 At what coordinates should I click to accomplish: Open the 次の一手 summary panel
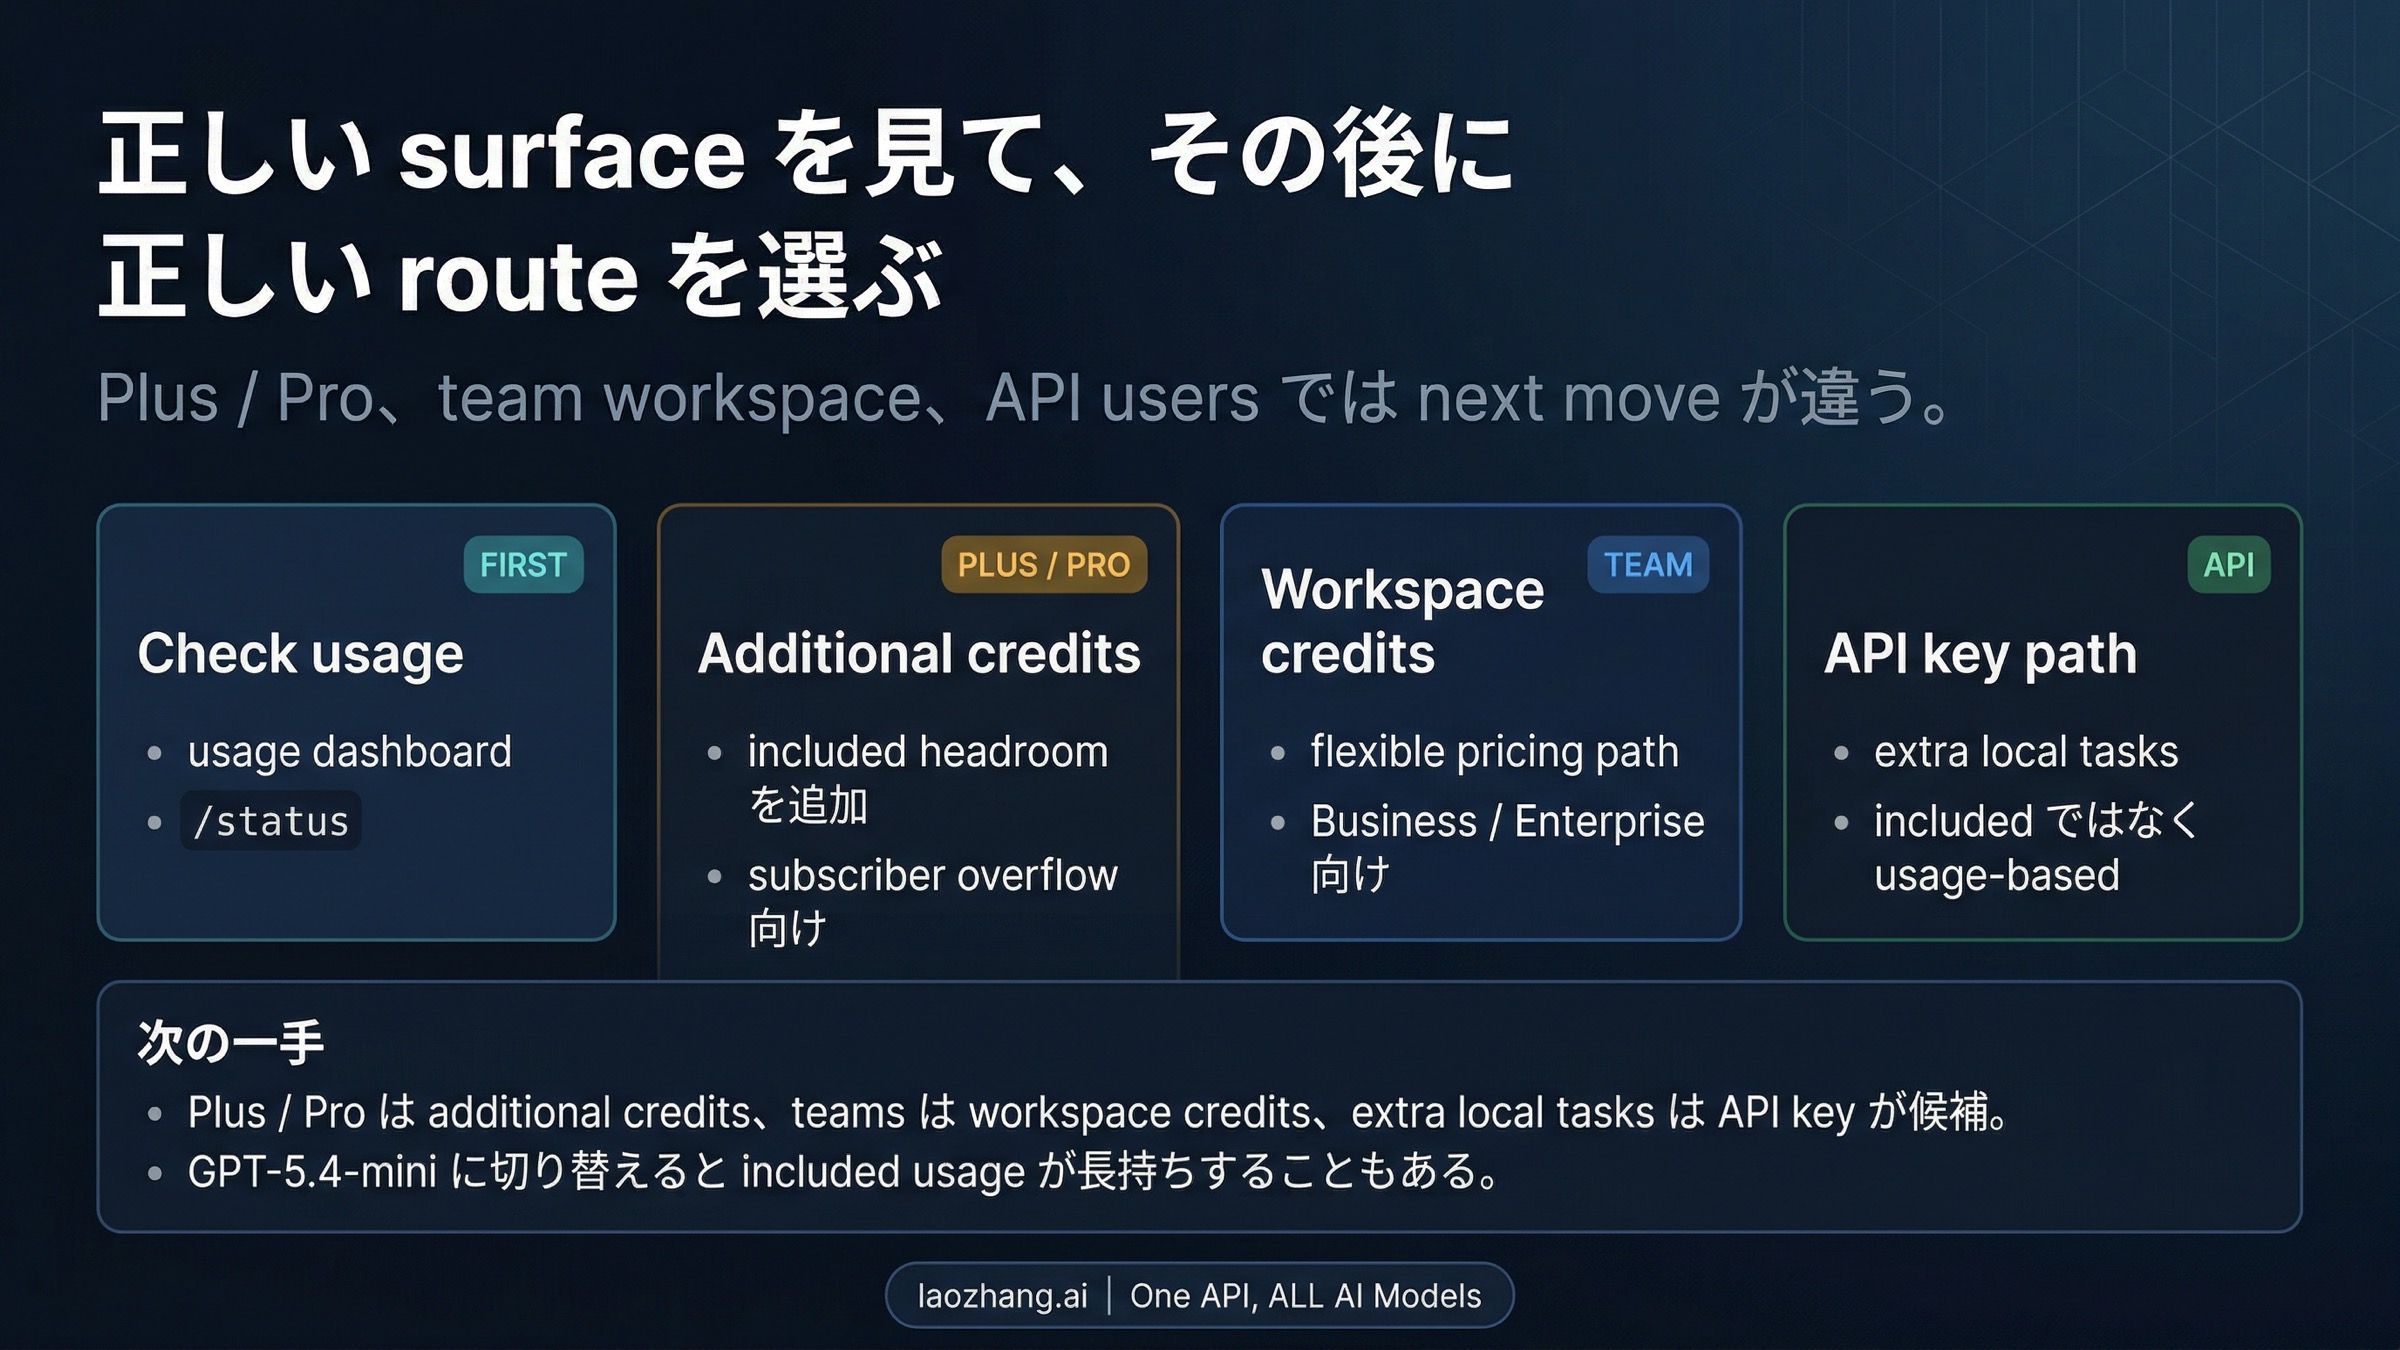point(1200,1100)
